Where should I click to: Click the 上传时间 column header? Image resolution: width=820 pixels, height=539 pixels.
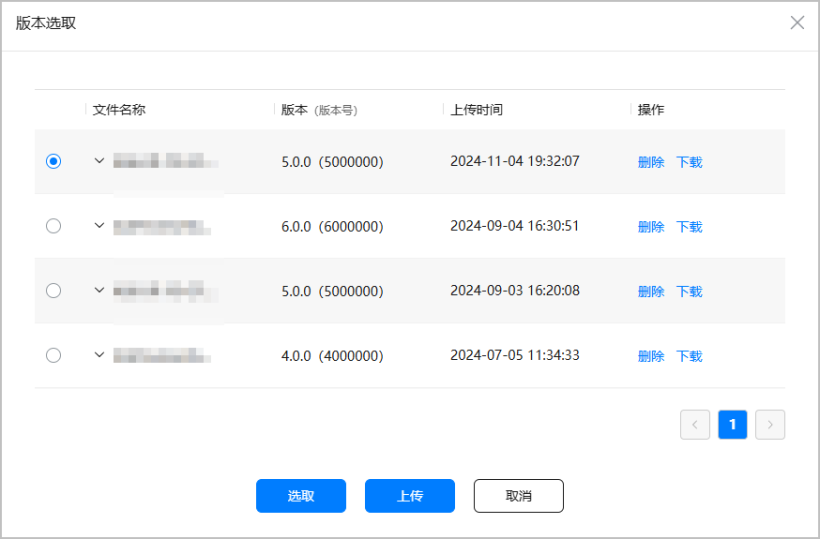(476, 110)
